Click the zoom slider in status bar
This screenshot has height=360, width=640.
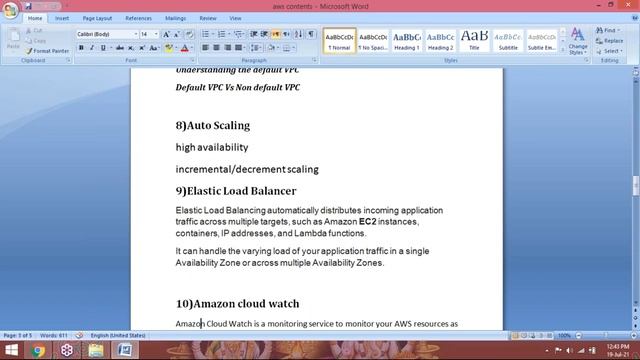click(606, 336)
